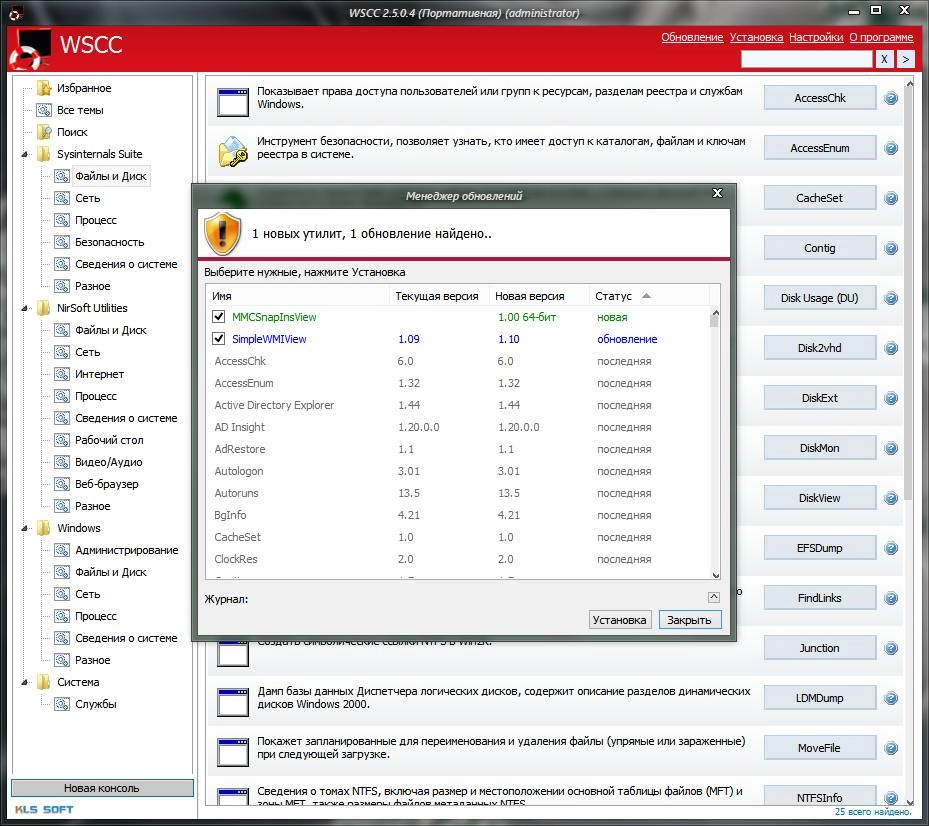The width and height of the screenshot is (929, 826).
Task: Open the Настройки menu link
Action: click(816, 37)
